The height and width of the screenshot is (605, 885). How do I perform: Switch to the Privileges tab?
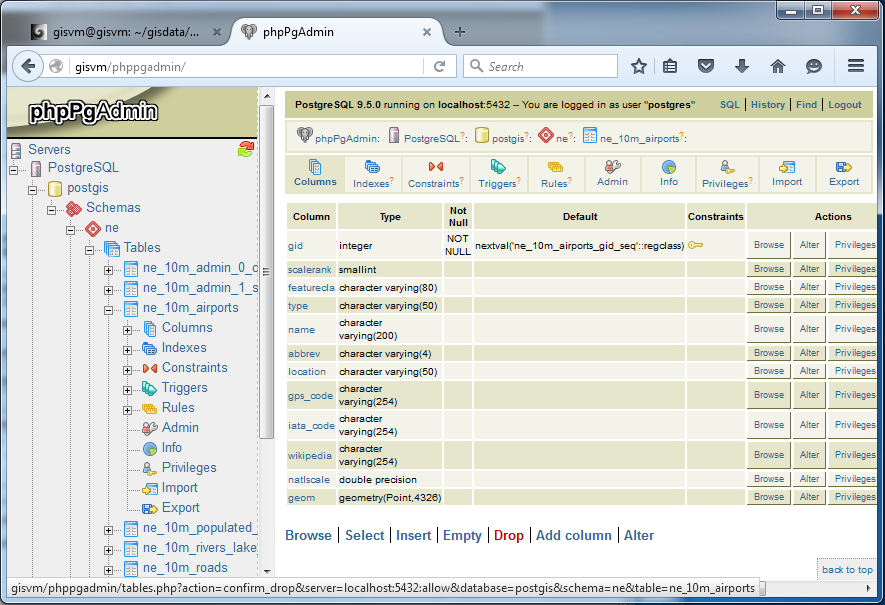pos(727,174)
